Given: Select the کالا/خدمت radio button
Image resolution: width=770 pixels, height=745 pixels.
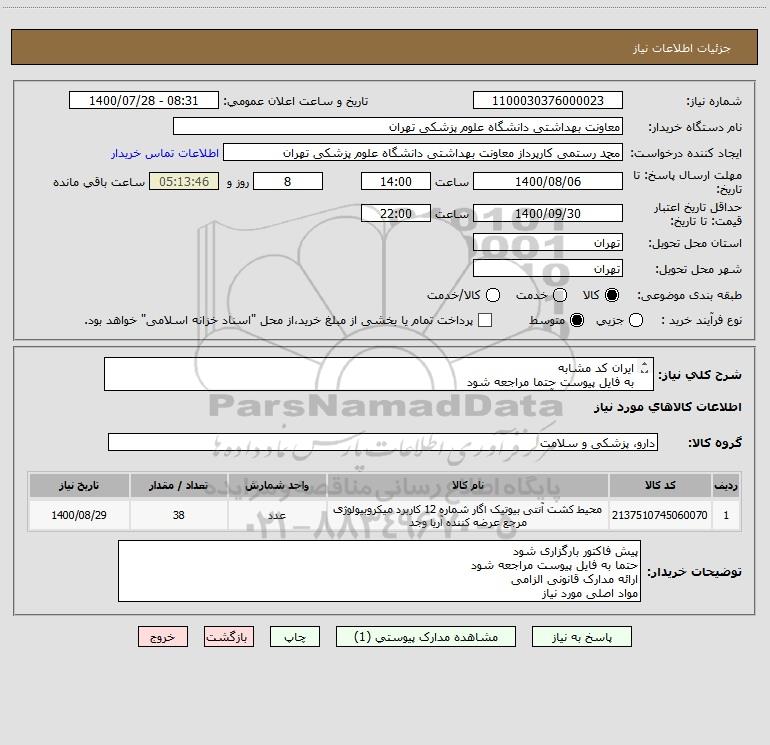Looking at the screenshot, I should point(493,295).
